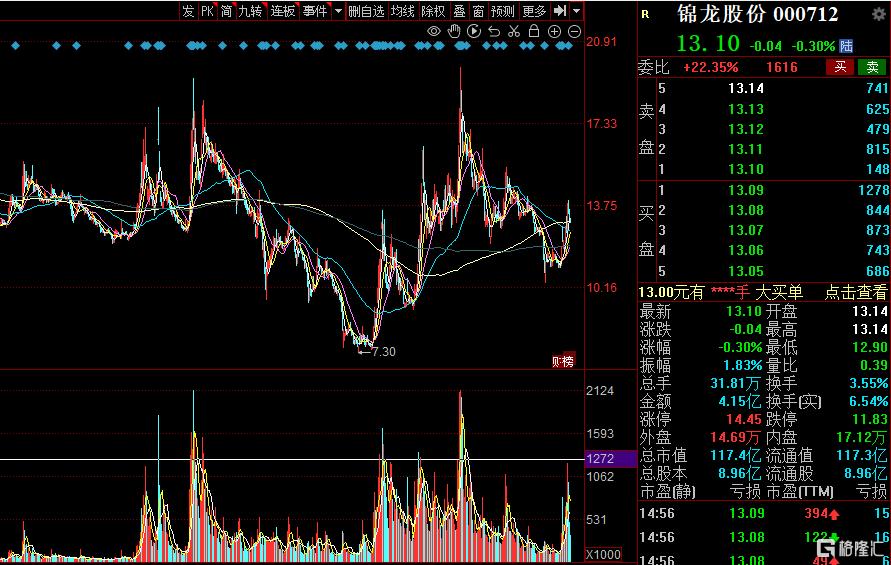Click the 委比 value +22.35%
This screenshot has width=891, height=565.
point(710,67)
